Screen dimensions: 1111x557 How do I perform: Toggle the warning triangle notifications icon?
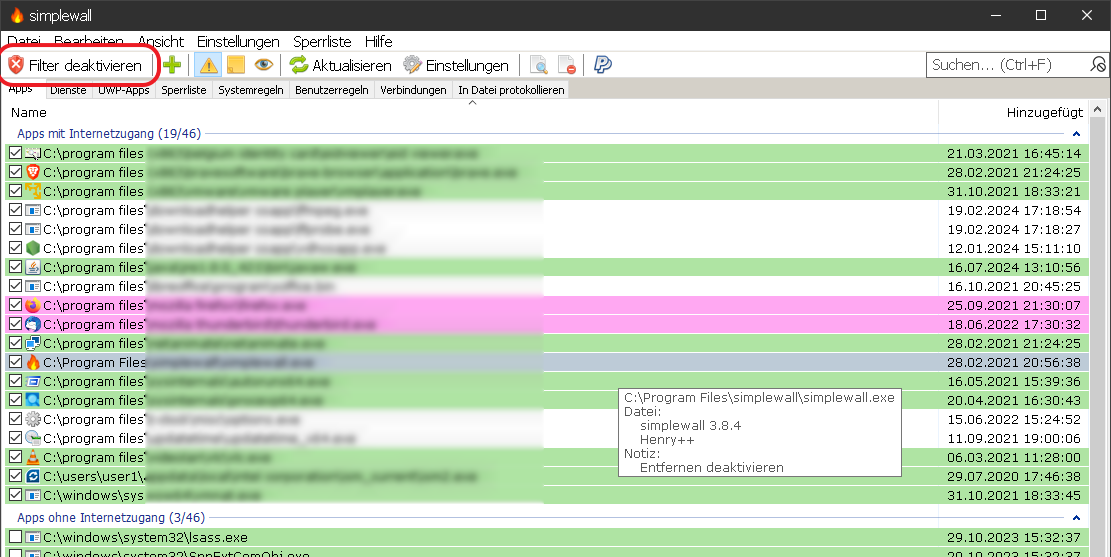pos(209,65)
